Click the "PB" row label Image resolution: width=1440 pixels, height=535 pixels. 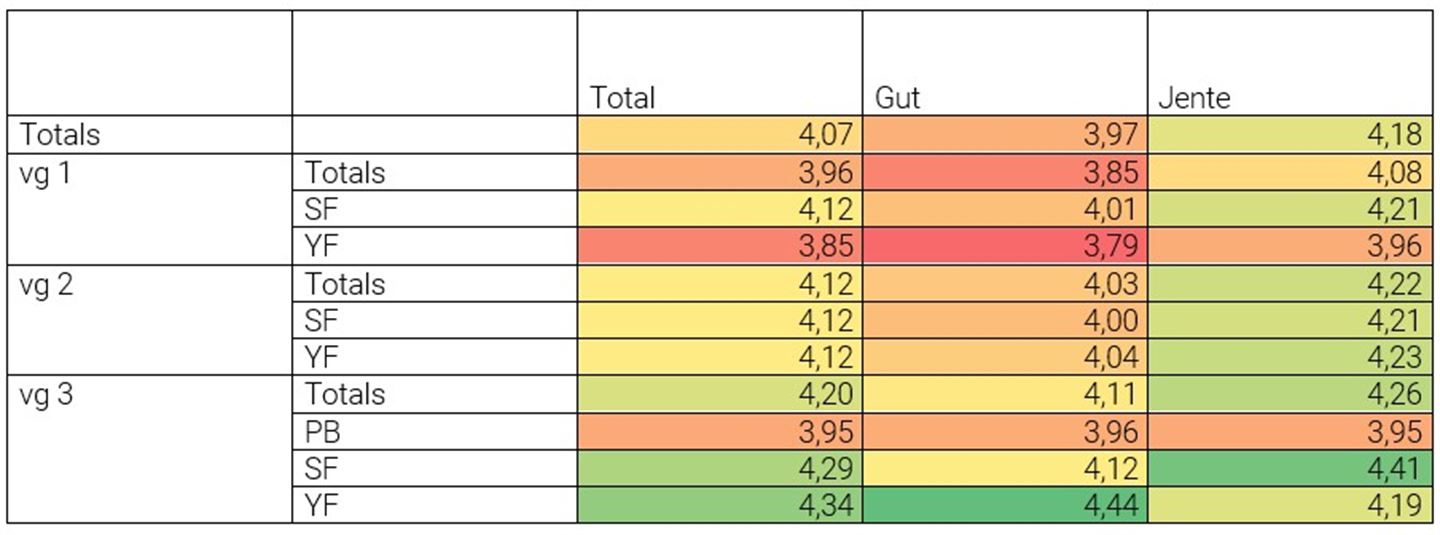click(x=325, y=431)
